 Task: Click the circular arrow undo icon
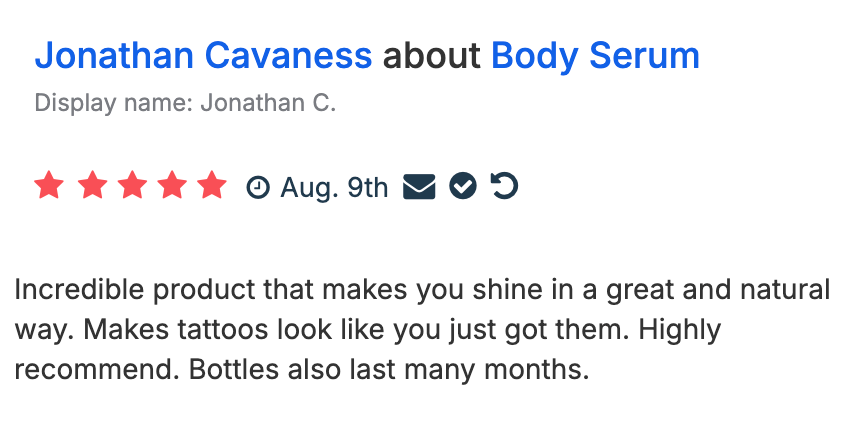pyautogui.click(x=505, y=187)
